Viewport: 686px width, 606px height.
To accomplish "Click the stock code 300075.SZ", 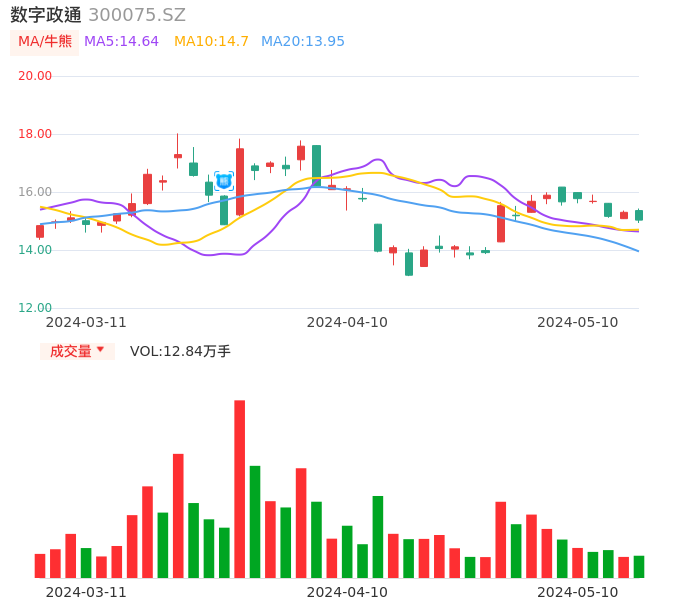I will tap(136, 15).
